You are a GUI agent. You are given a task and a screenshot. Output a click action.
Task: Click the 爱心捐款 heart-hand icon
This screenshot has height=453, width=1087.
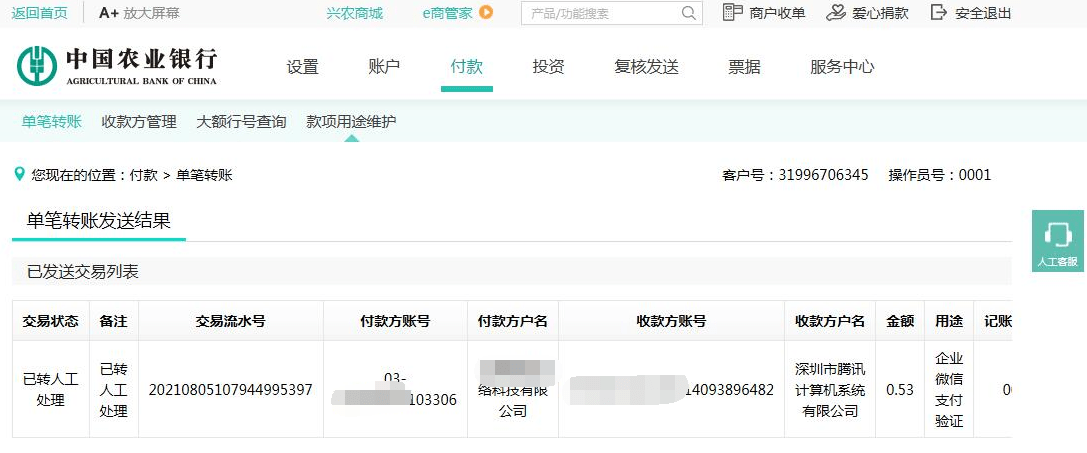pyautogui.click(x=836, y=12)
